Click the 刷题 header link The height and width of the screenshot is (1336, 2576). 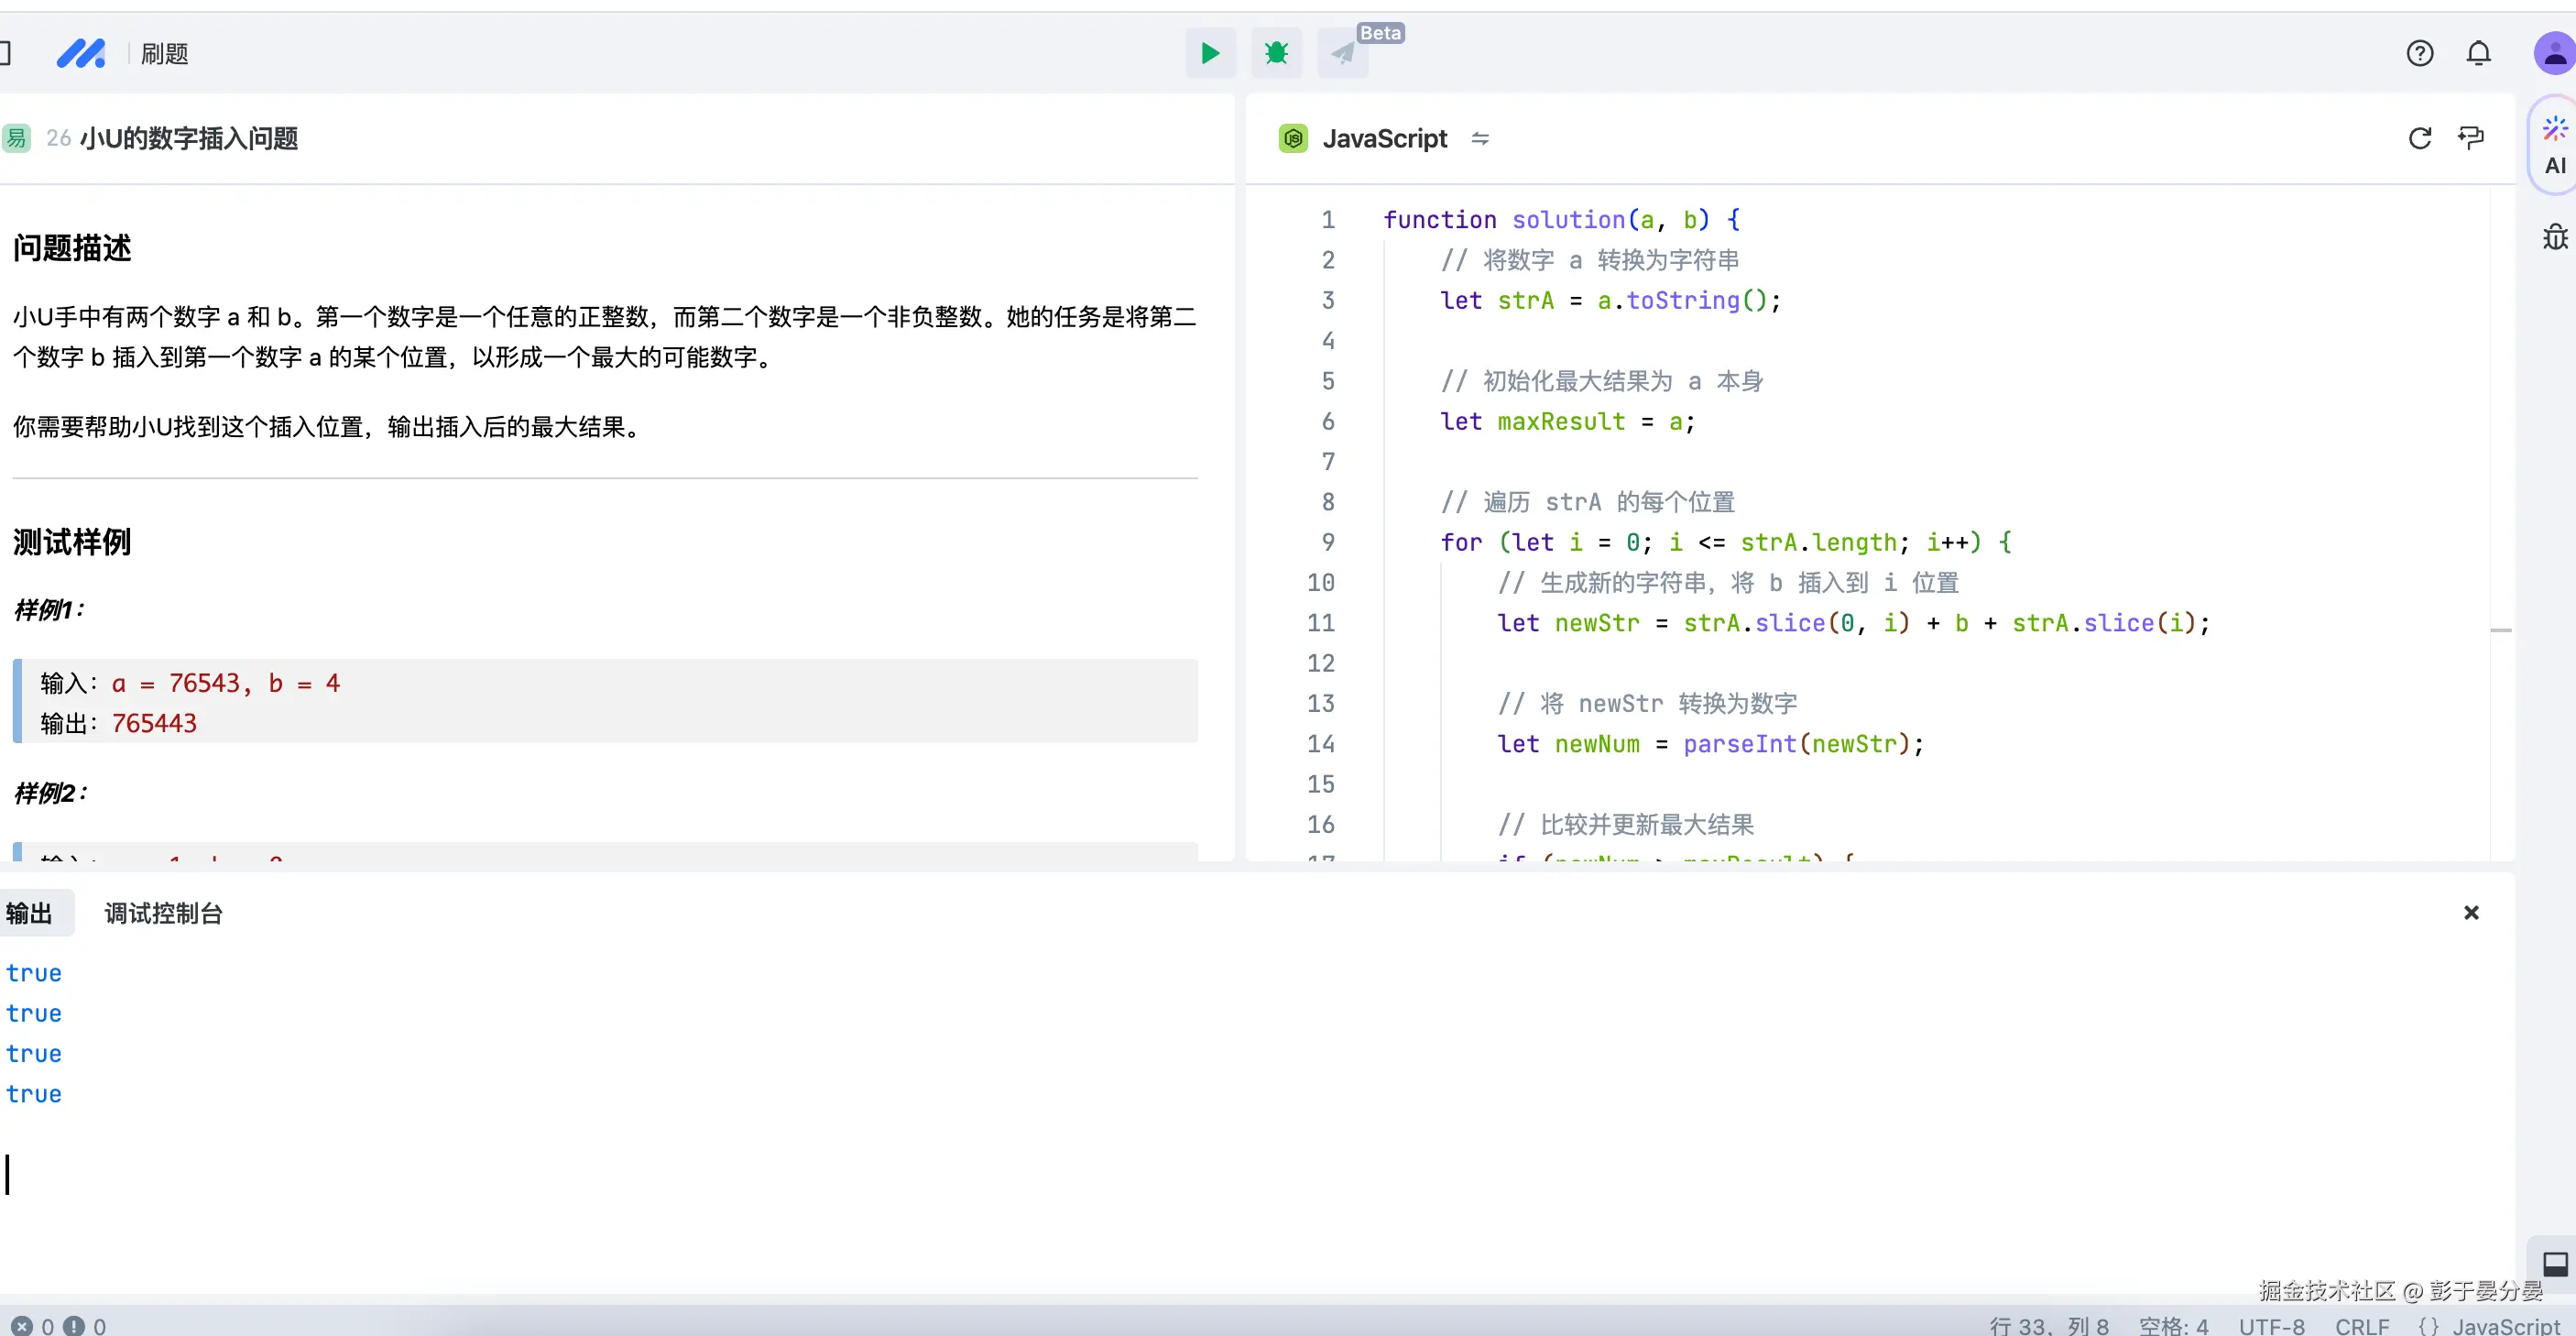point(164,54)
